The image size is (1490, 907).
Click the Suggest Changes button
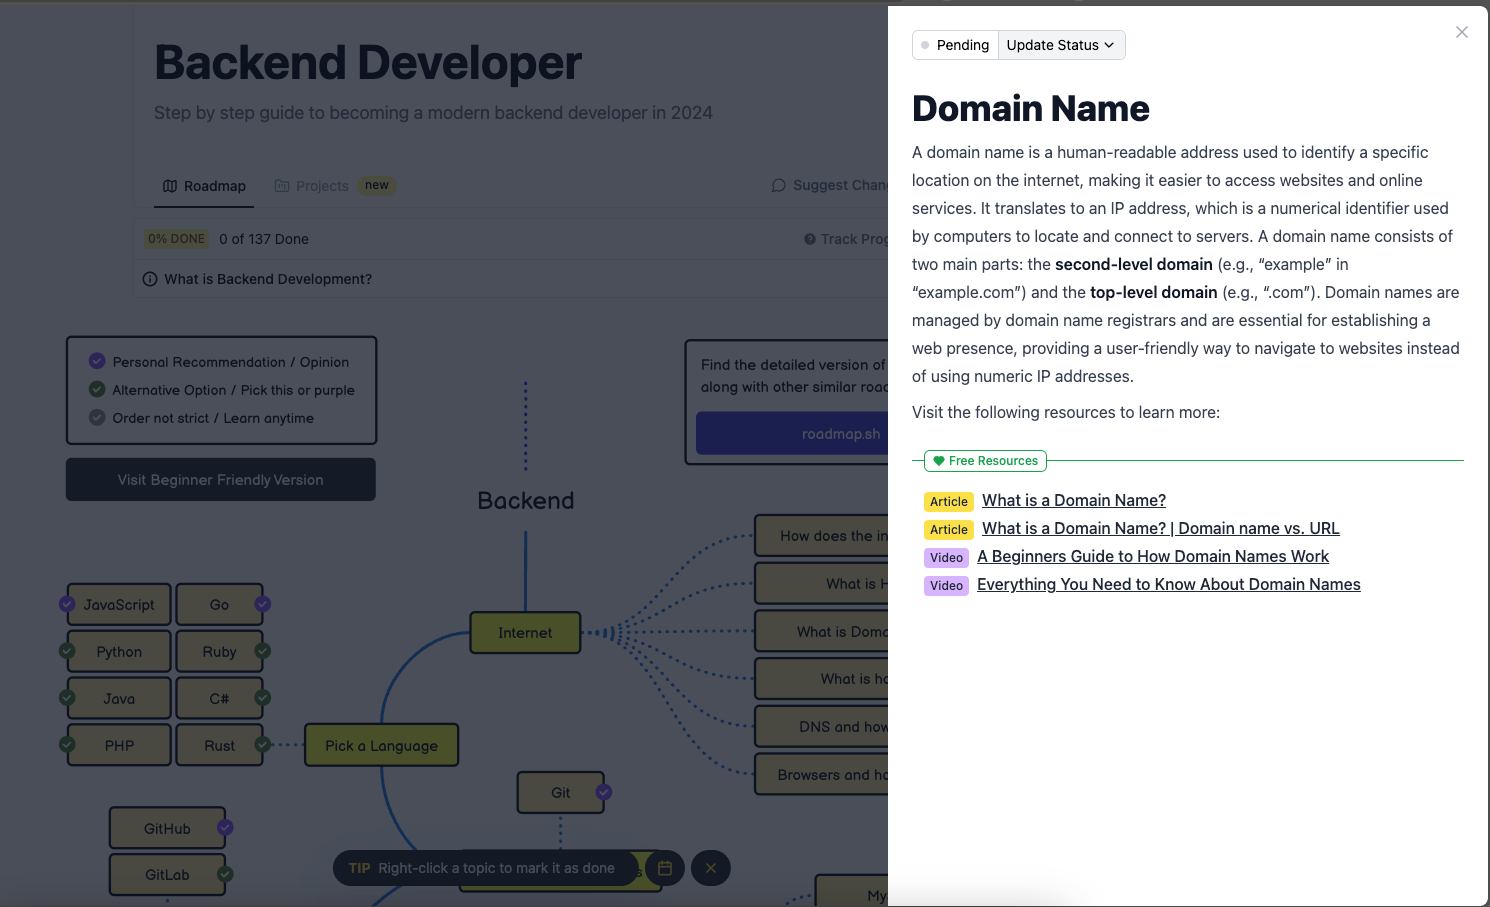pos(829,185)
